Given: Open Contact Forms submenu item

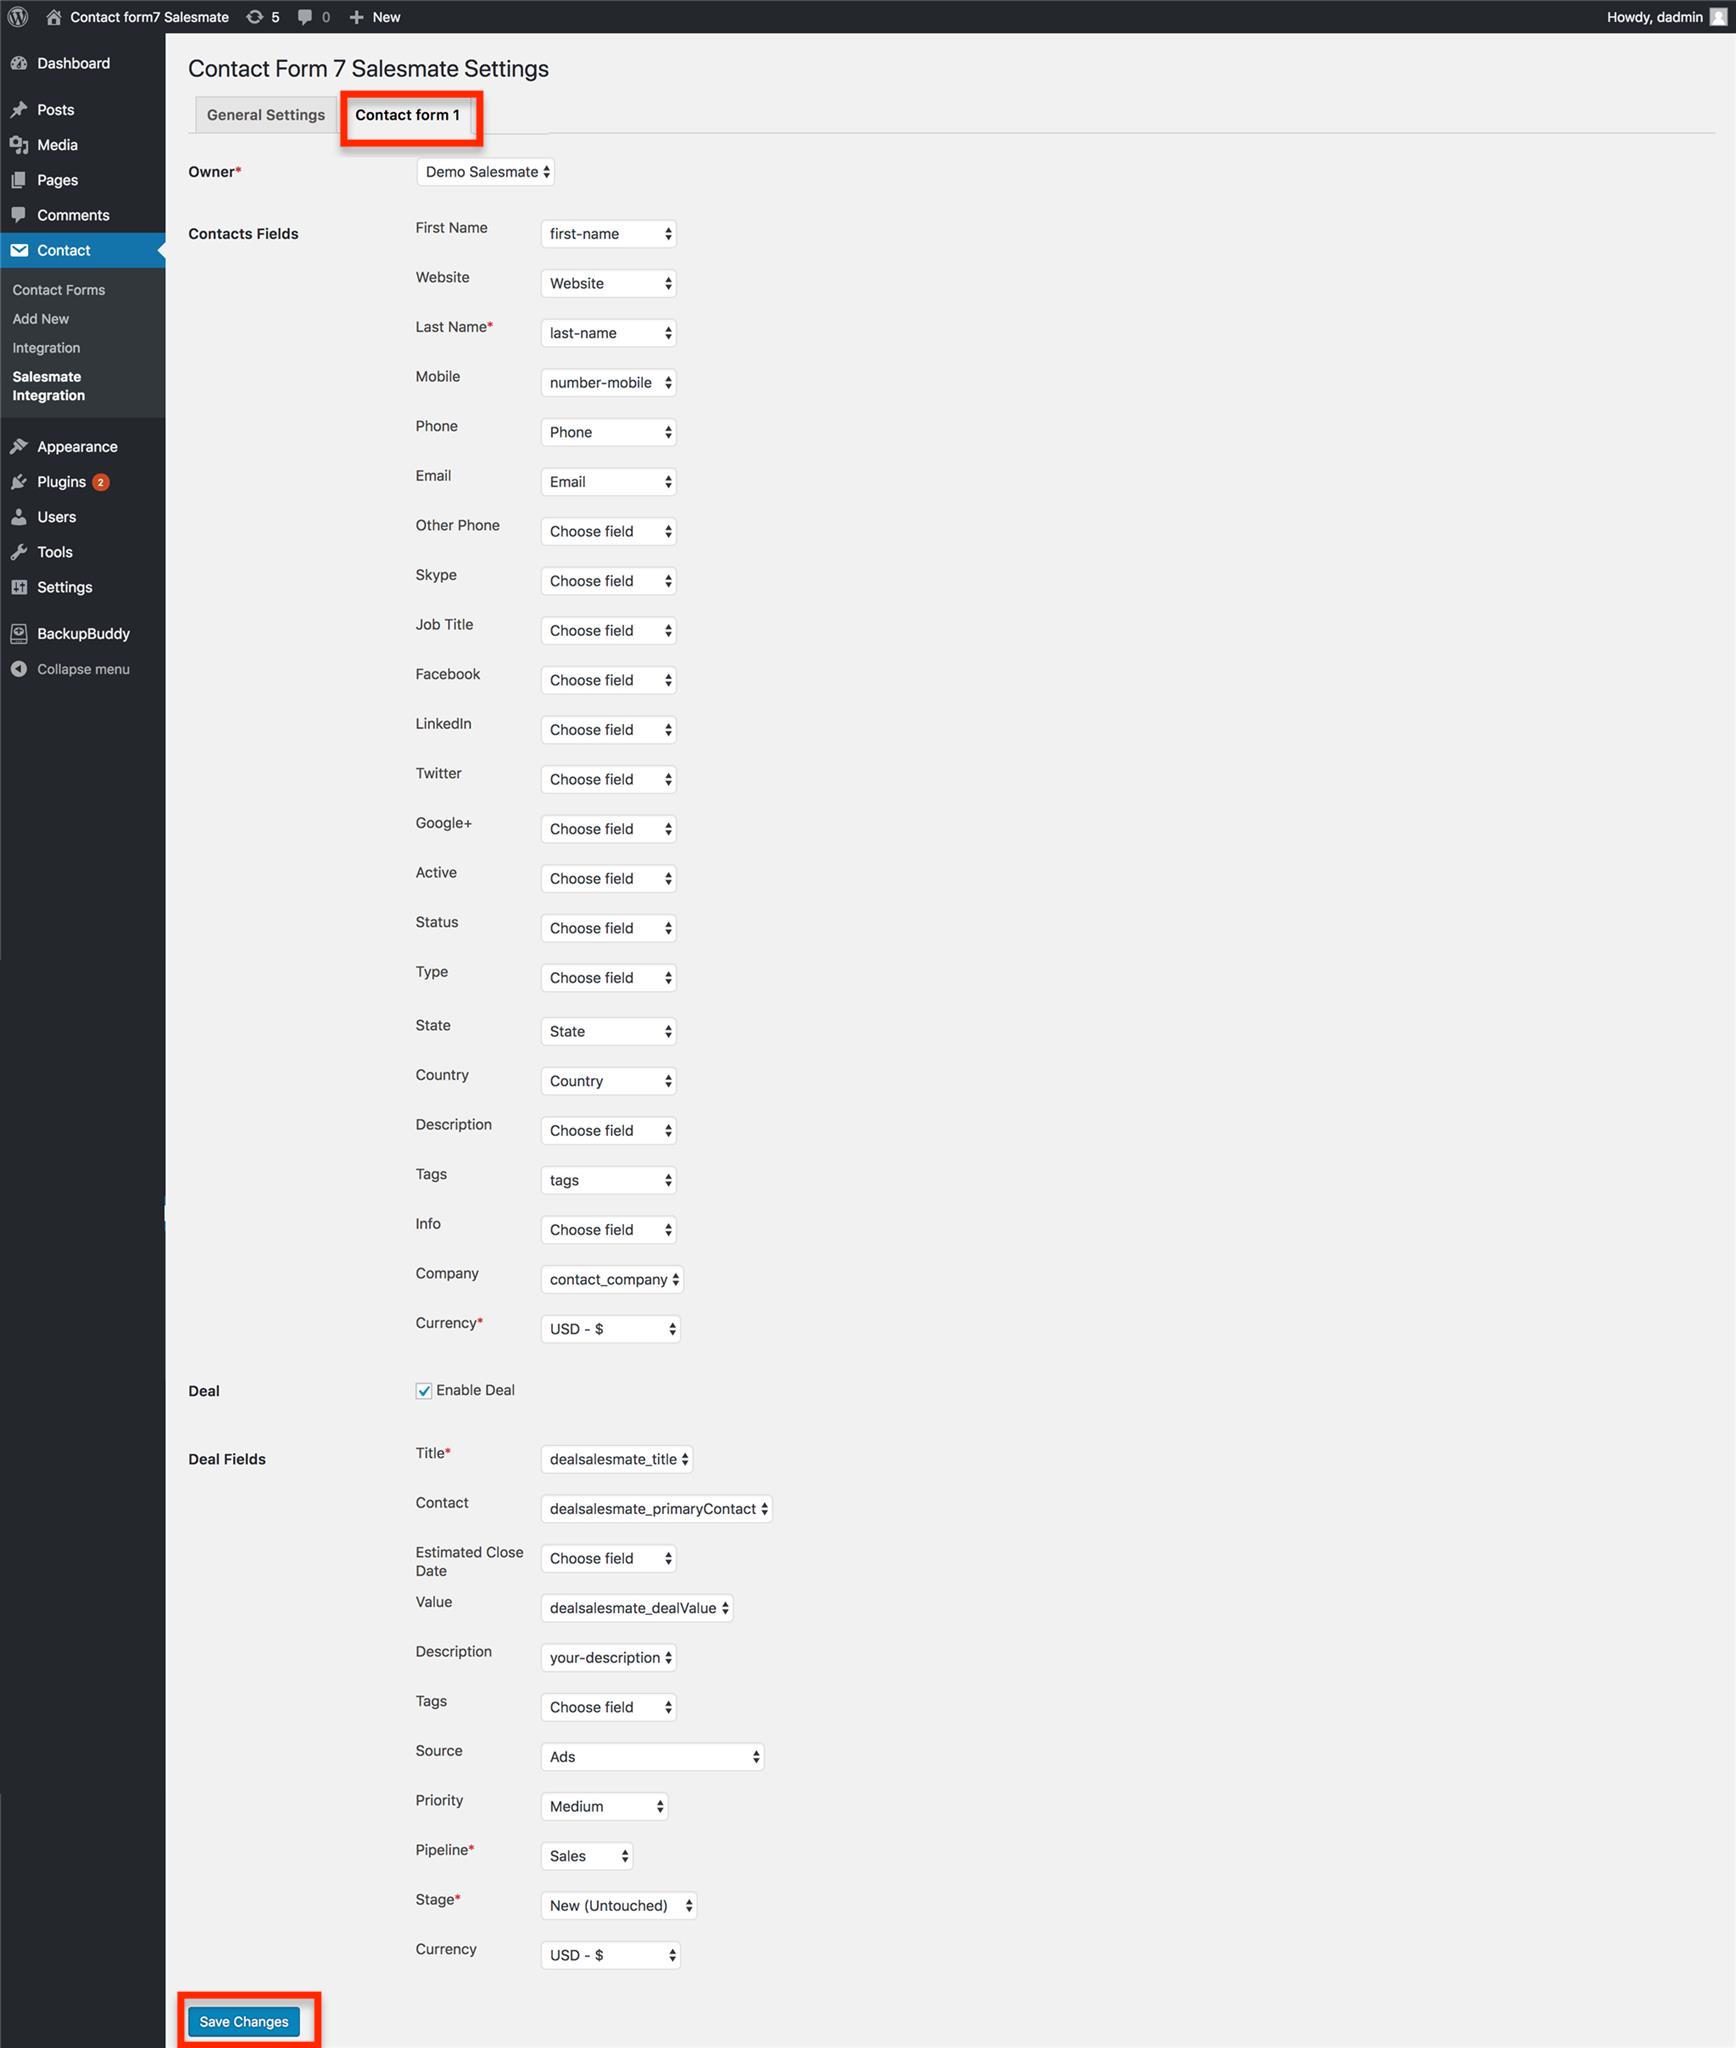Looking at the screenshot, I should click(59, 290).
